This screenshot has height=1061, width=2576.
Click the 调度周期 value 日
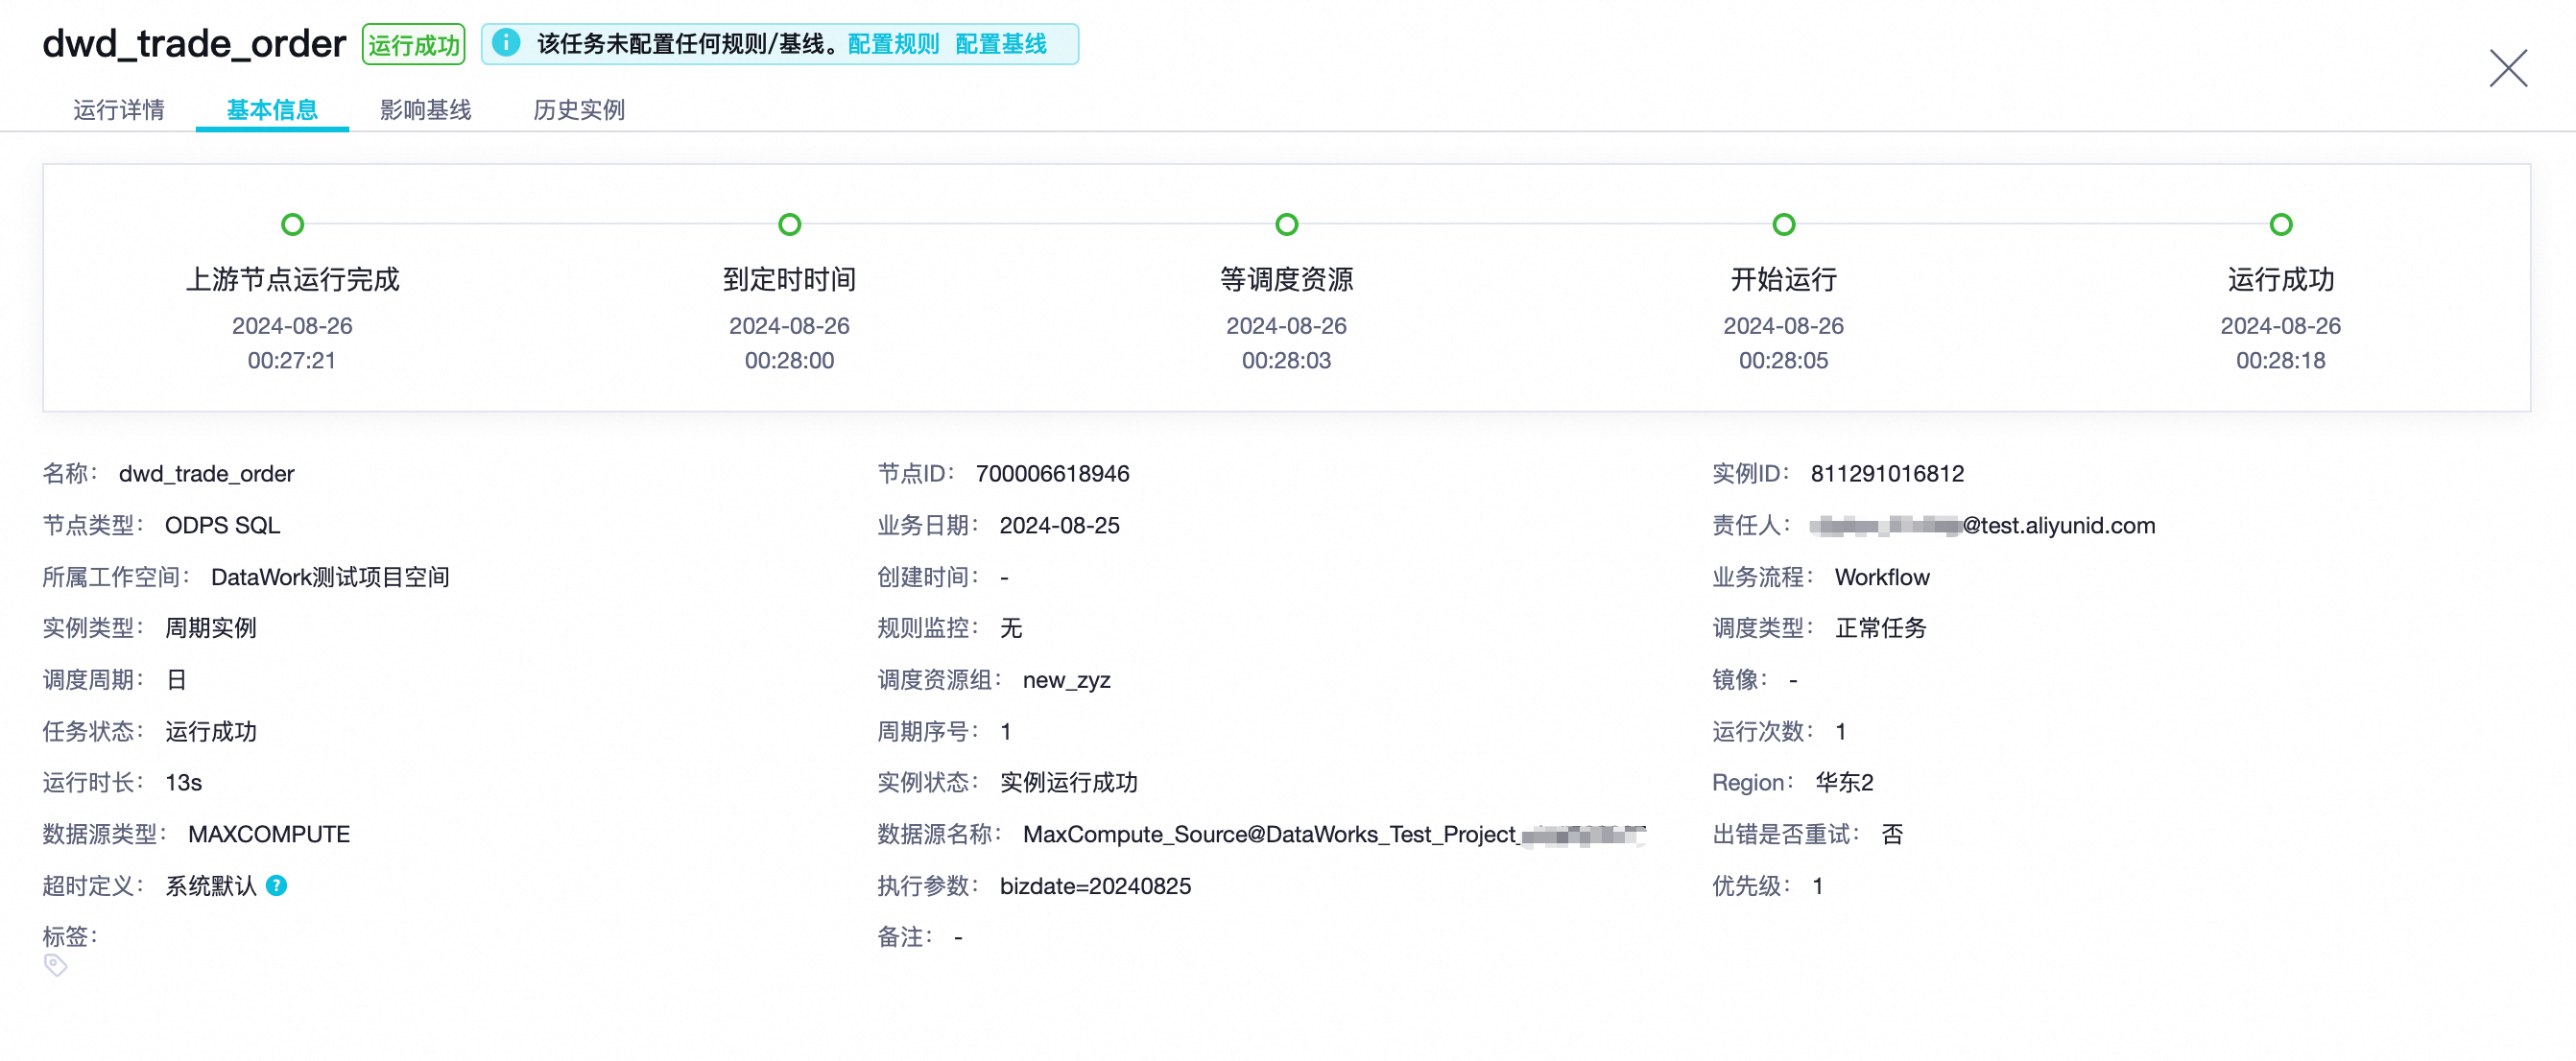coord(176,680)
